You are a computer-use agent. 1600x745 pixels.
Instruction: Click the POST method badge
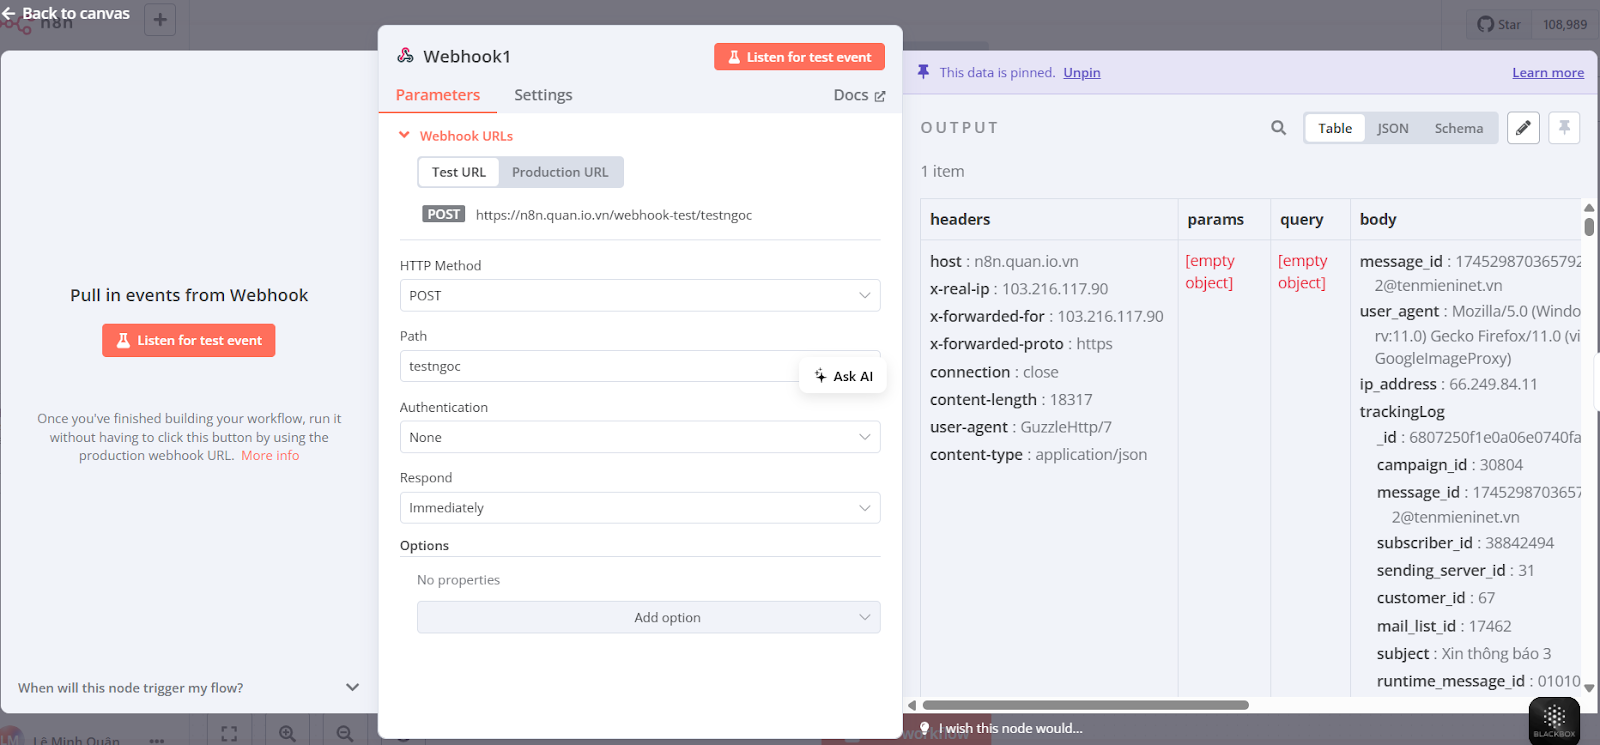click(x=444, y=214)
